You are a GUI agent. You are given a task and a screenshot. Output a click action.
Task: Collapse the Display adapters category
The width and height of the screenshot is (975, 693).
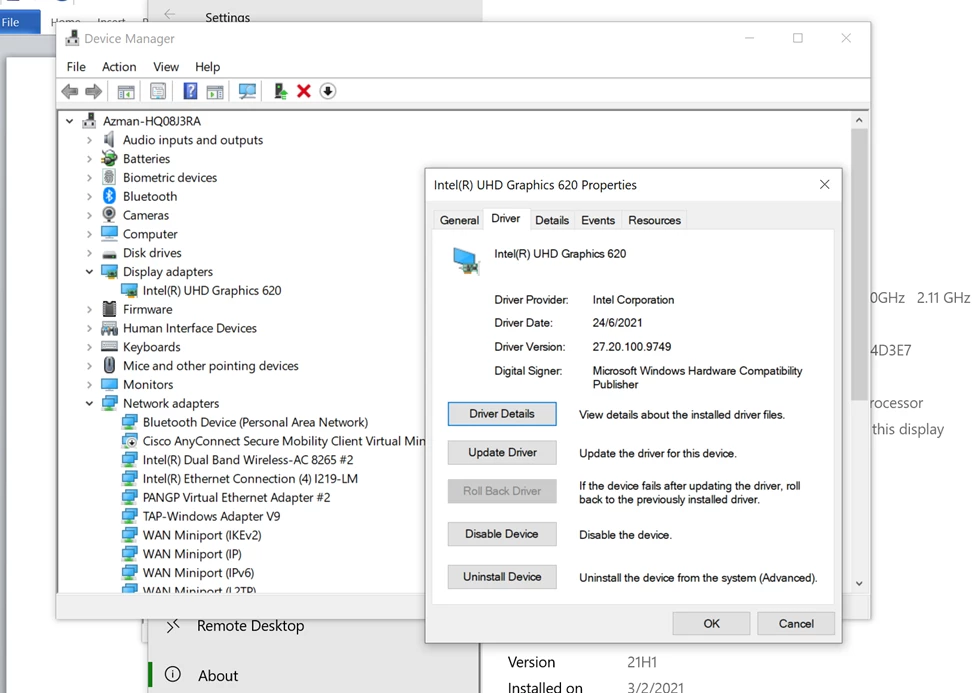(90, 272)
